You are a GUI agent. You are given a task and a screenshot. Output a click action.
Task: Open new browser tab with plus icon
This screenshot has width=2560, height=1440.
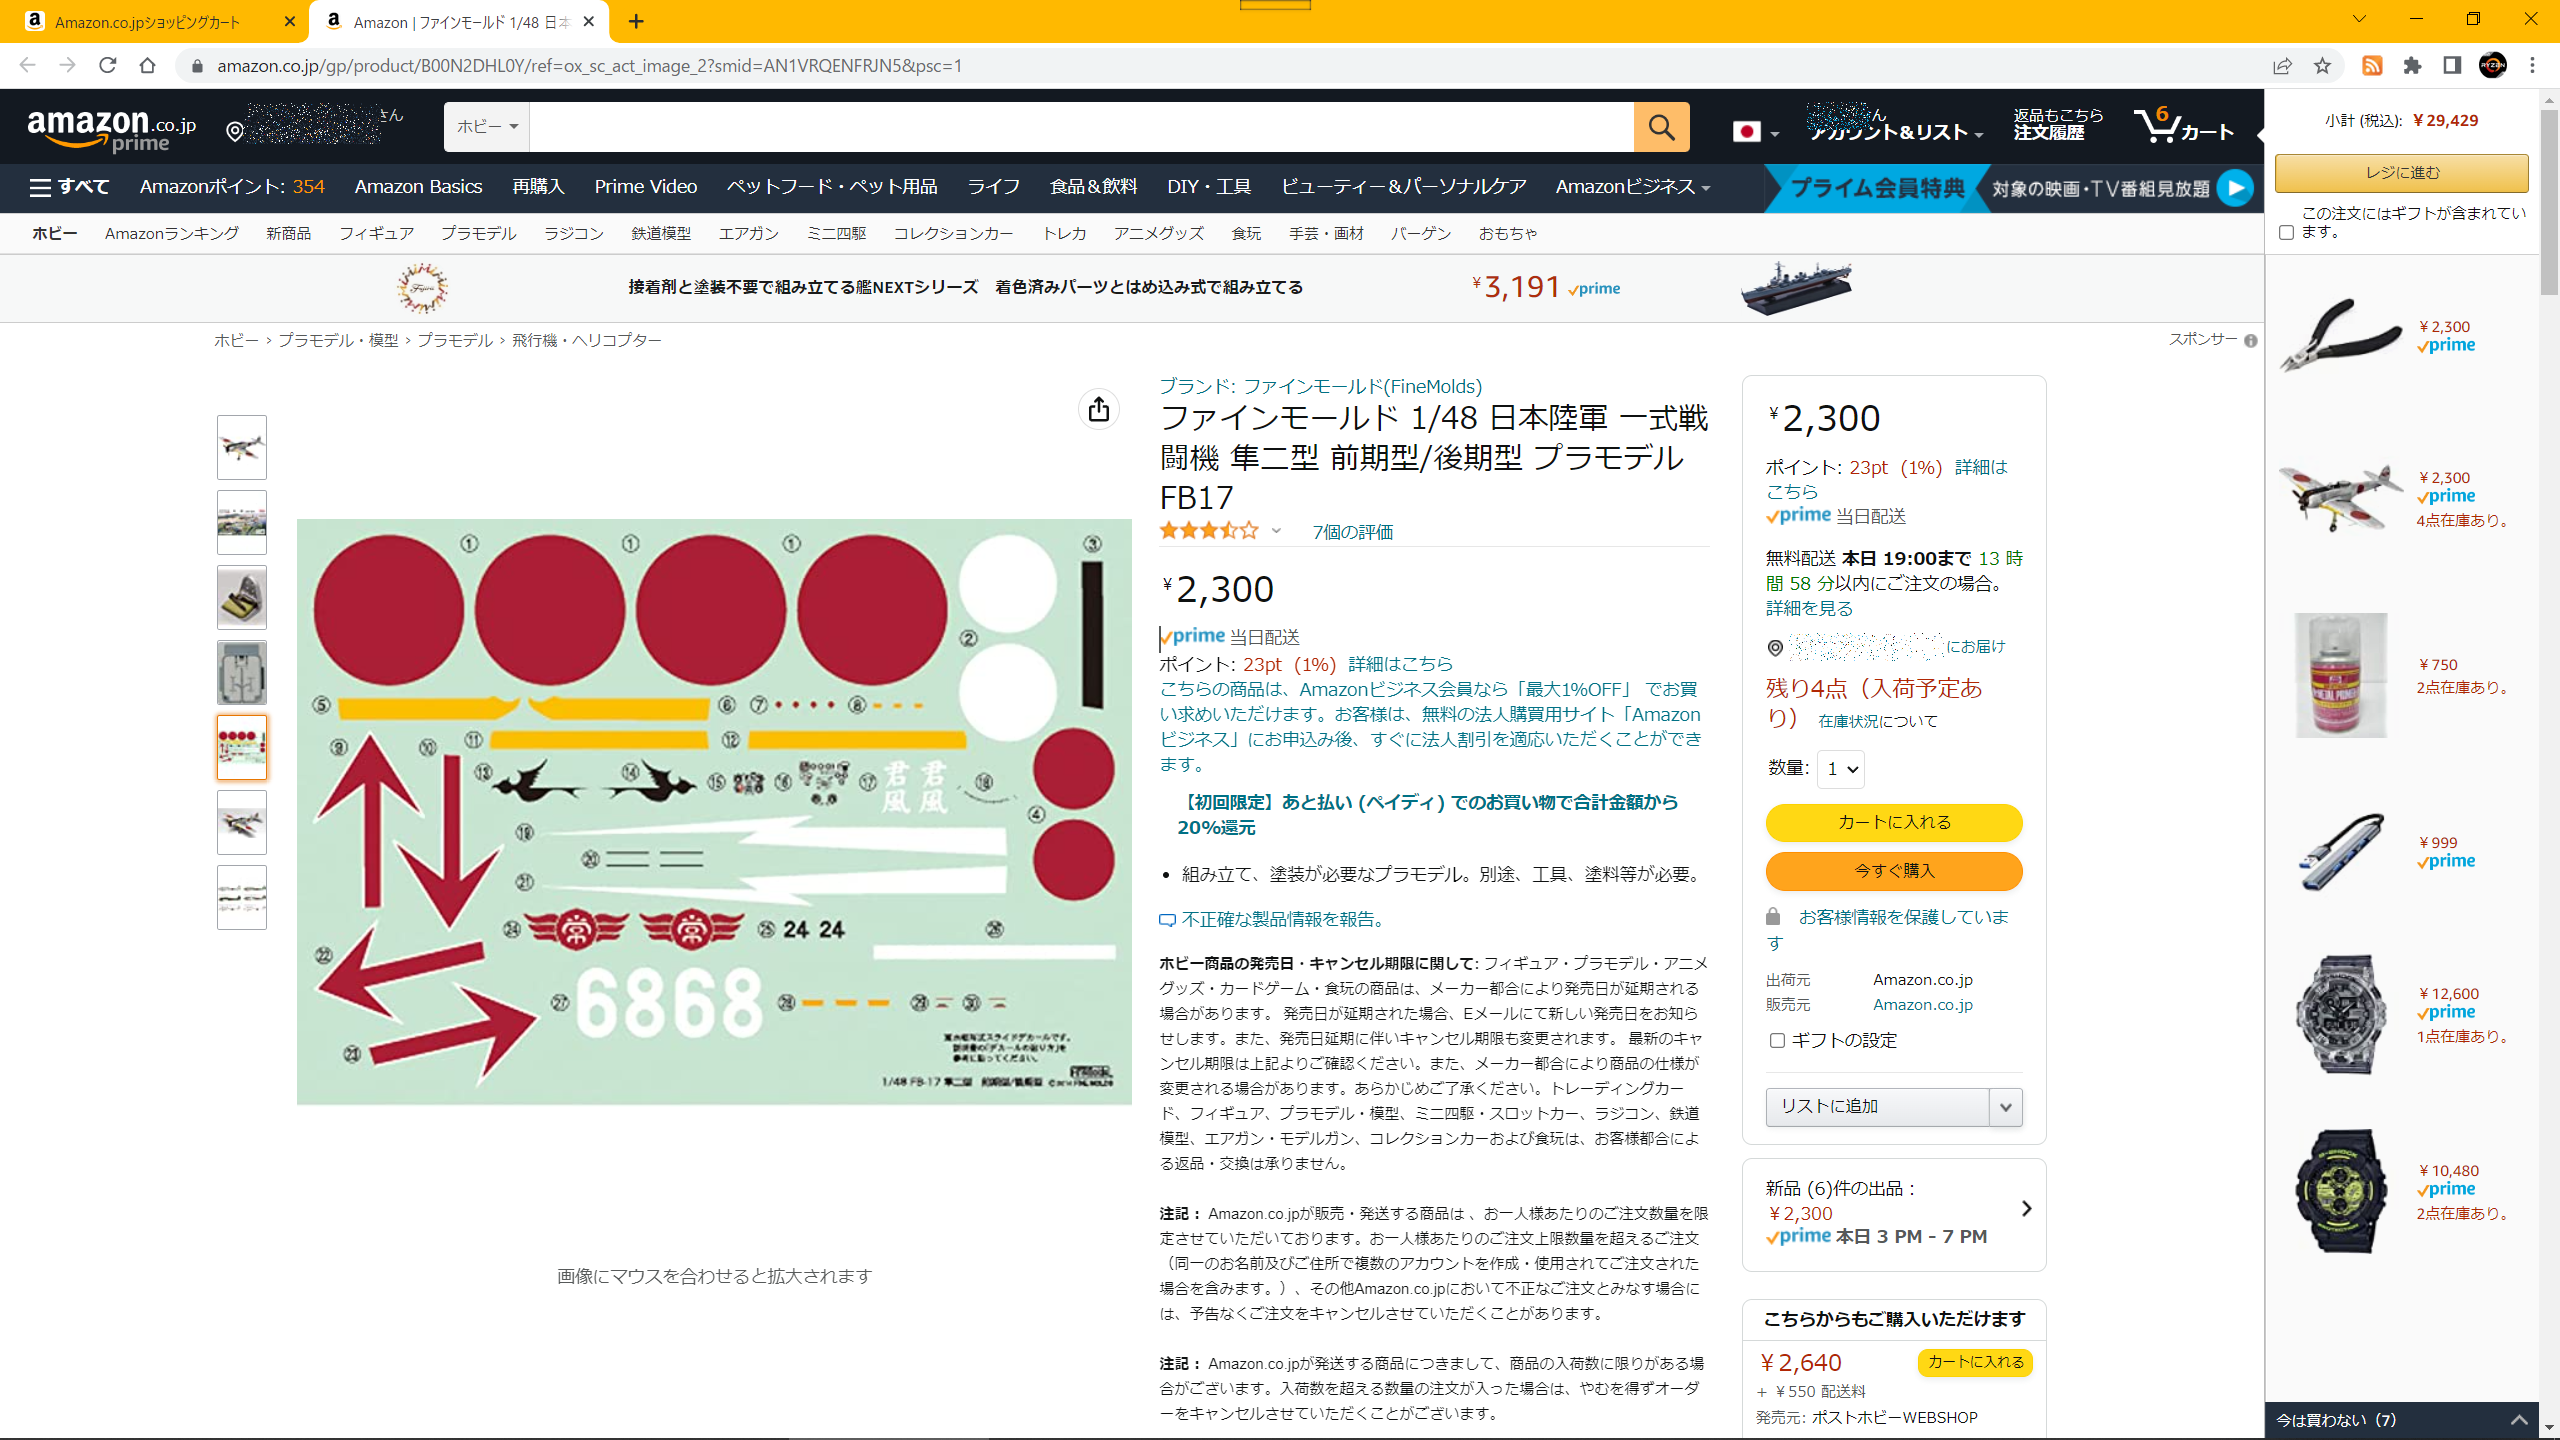636,21
